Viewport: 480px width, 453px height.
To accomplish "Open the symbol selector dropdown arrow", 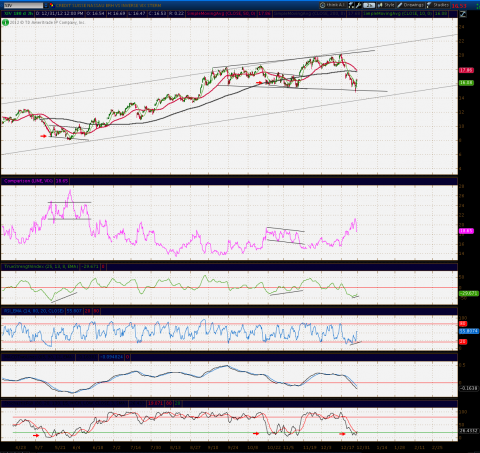I will click(x=46, y=5).
